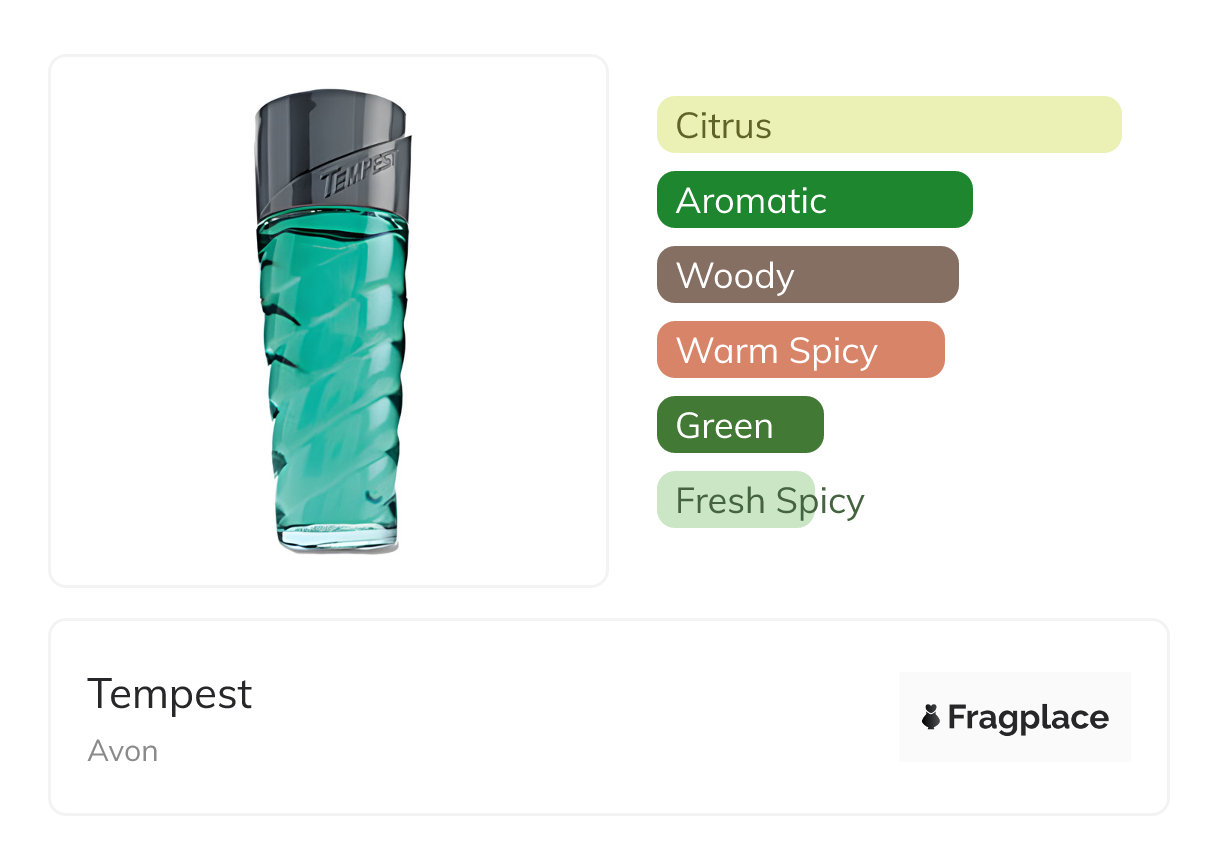Click the Warm Spicy text label
Image resolution: width=1218 pixels, height=864 pixels.
pos(776,351)
